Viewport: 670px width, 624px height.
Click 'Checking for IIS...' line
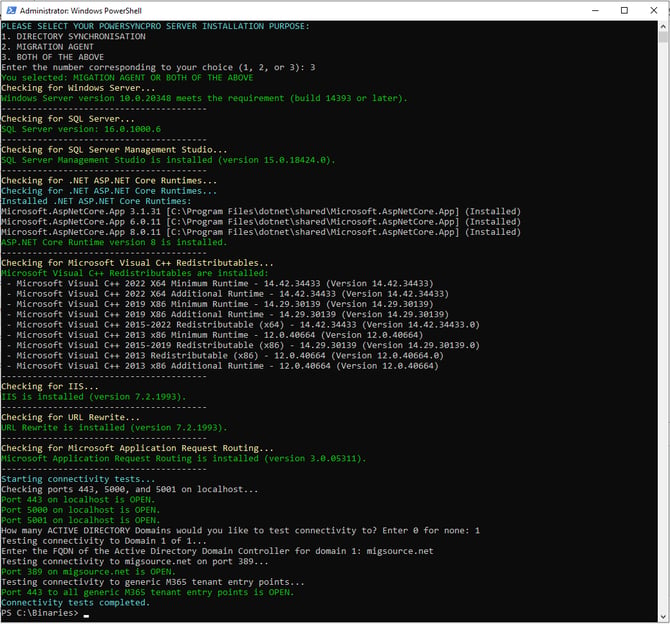pyautogui.click(x=50, y=386)
